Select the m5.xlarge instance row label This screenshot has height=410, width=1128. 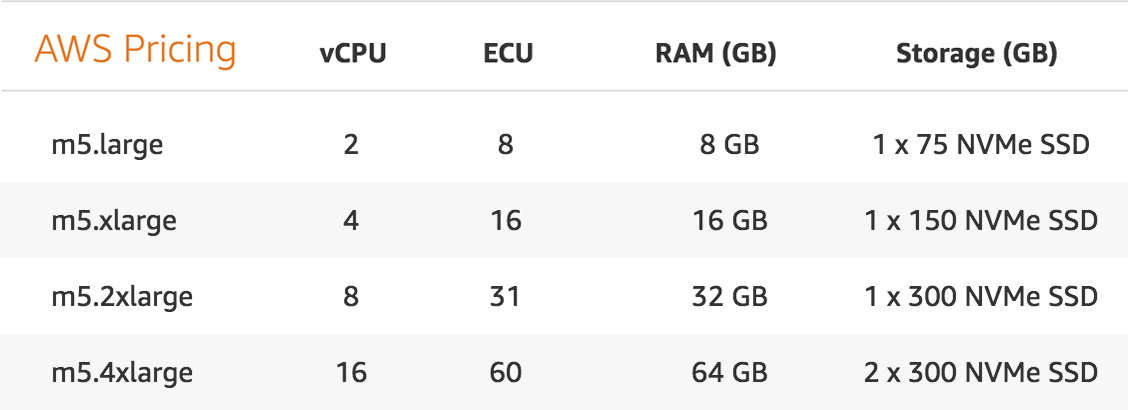[x=114, y=220]
